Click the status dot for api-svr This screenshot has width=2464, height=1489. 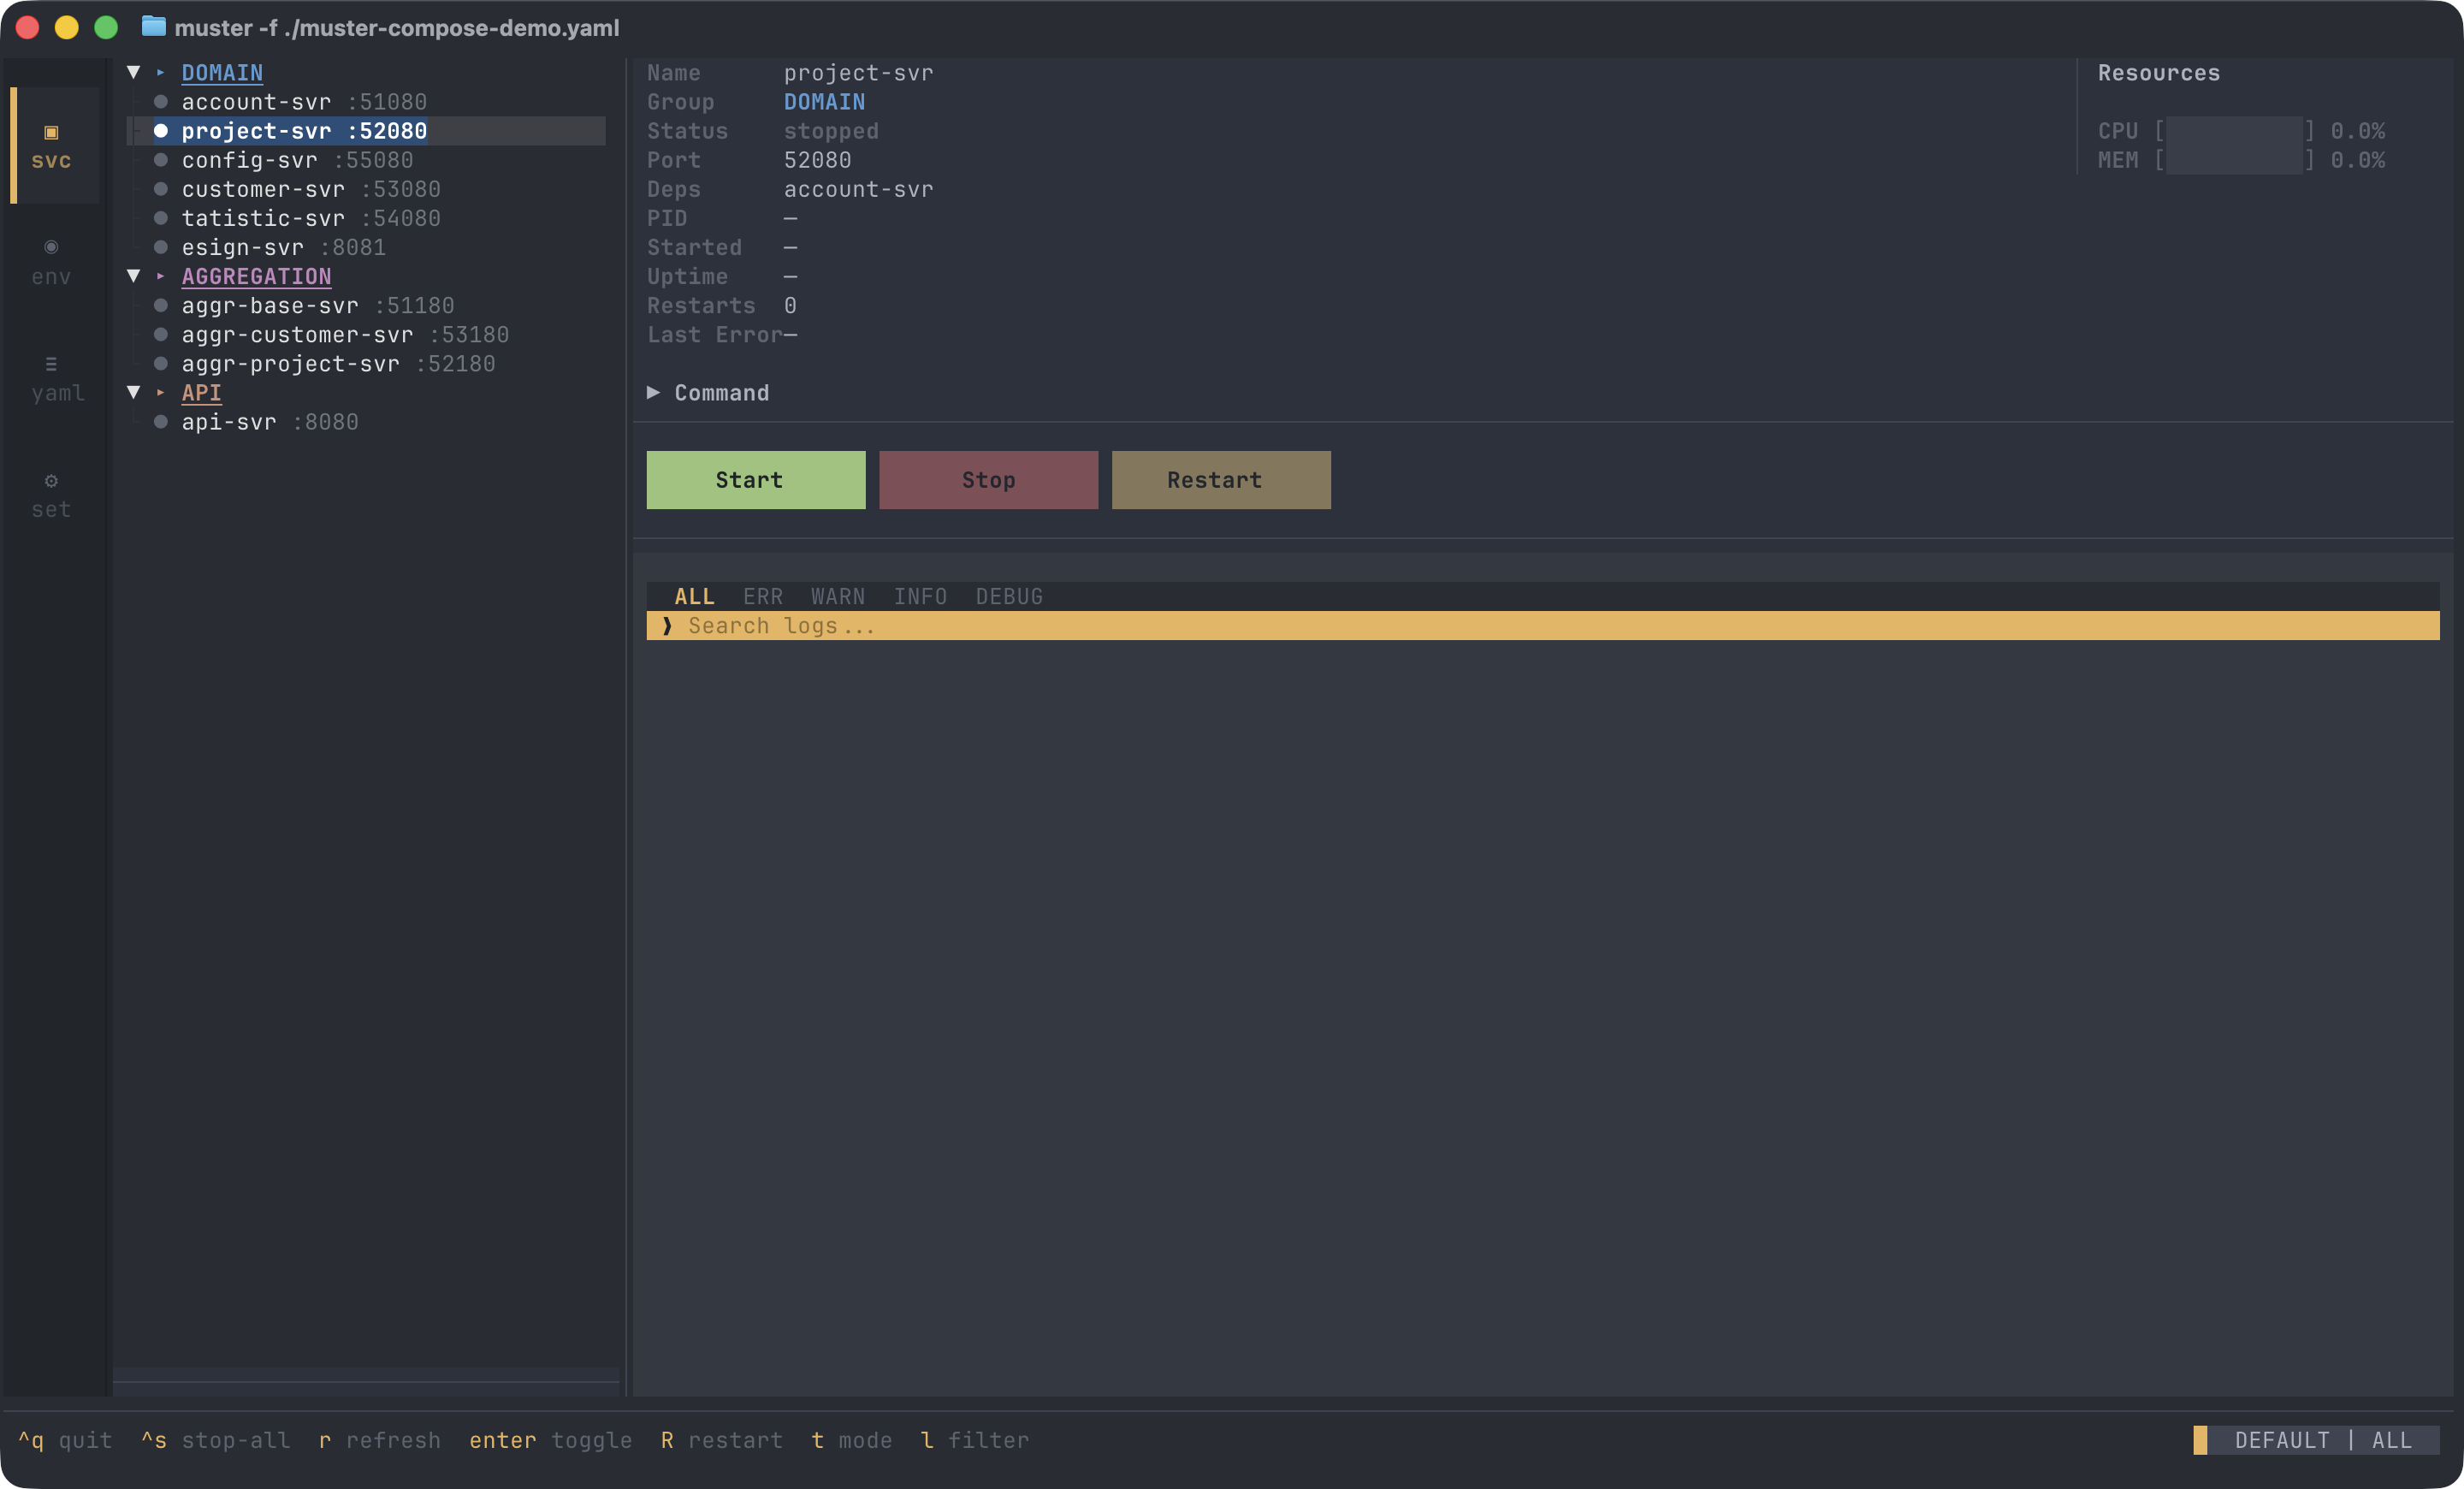pos(160,422)
